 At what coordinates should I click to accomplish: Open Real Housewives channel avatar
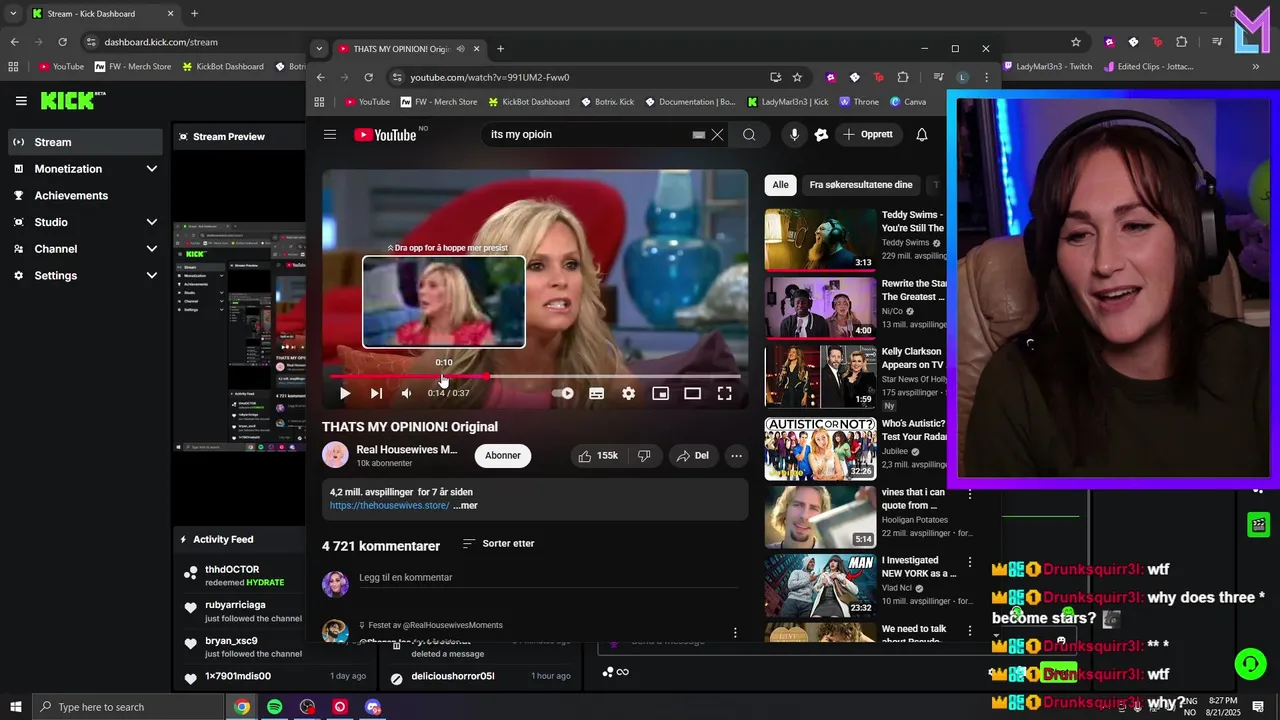(335, 455)
